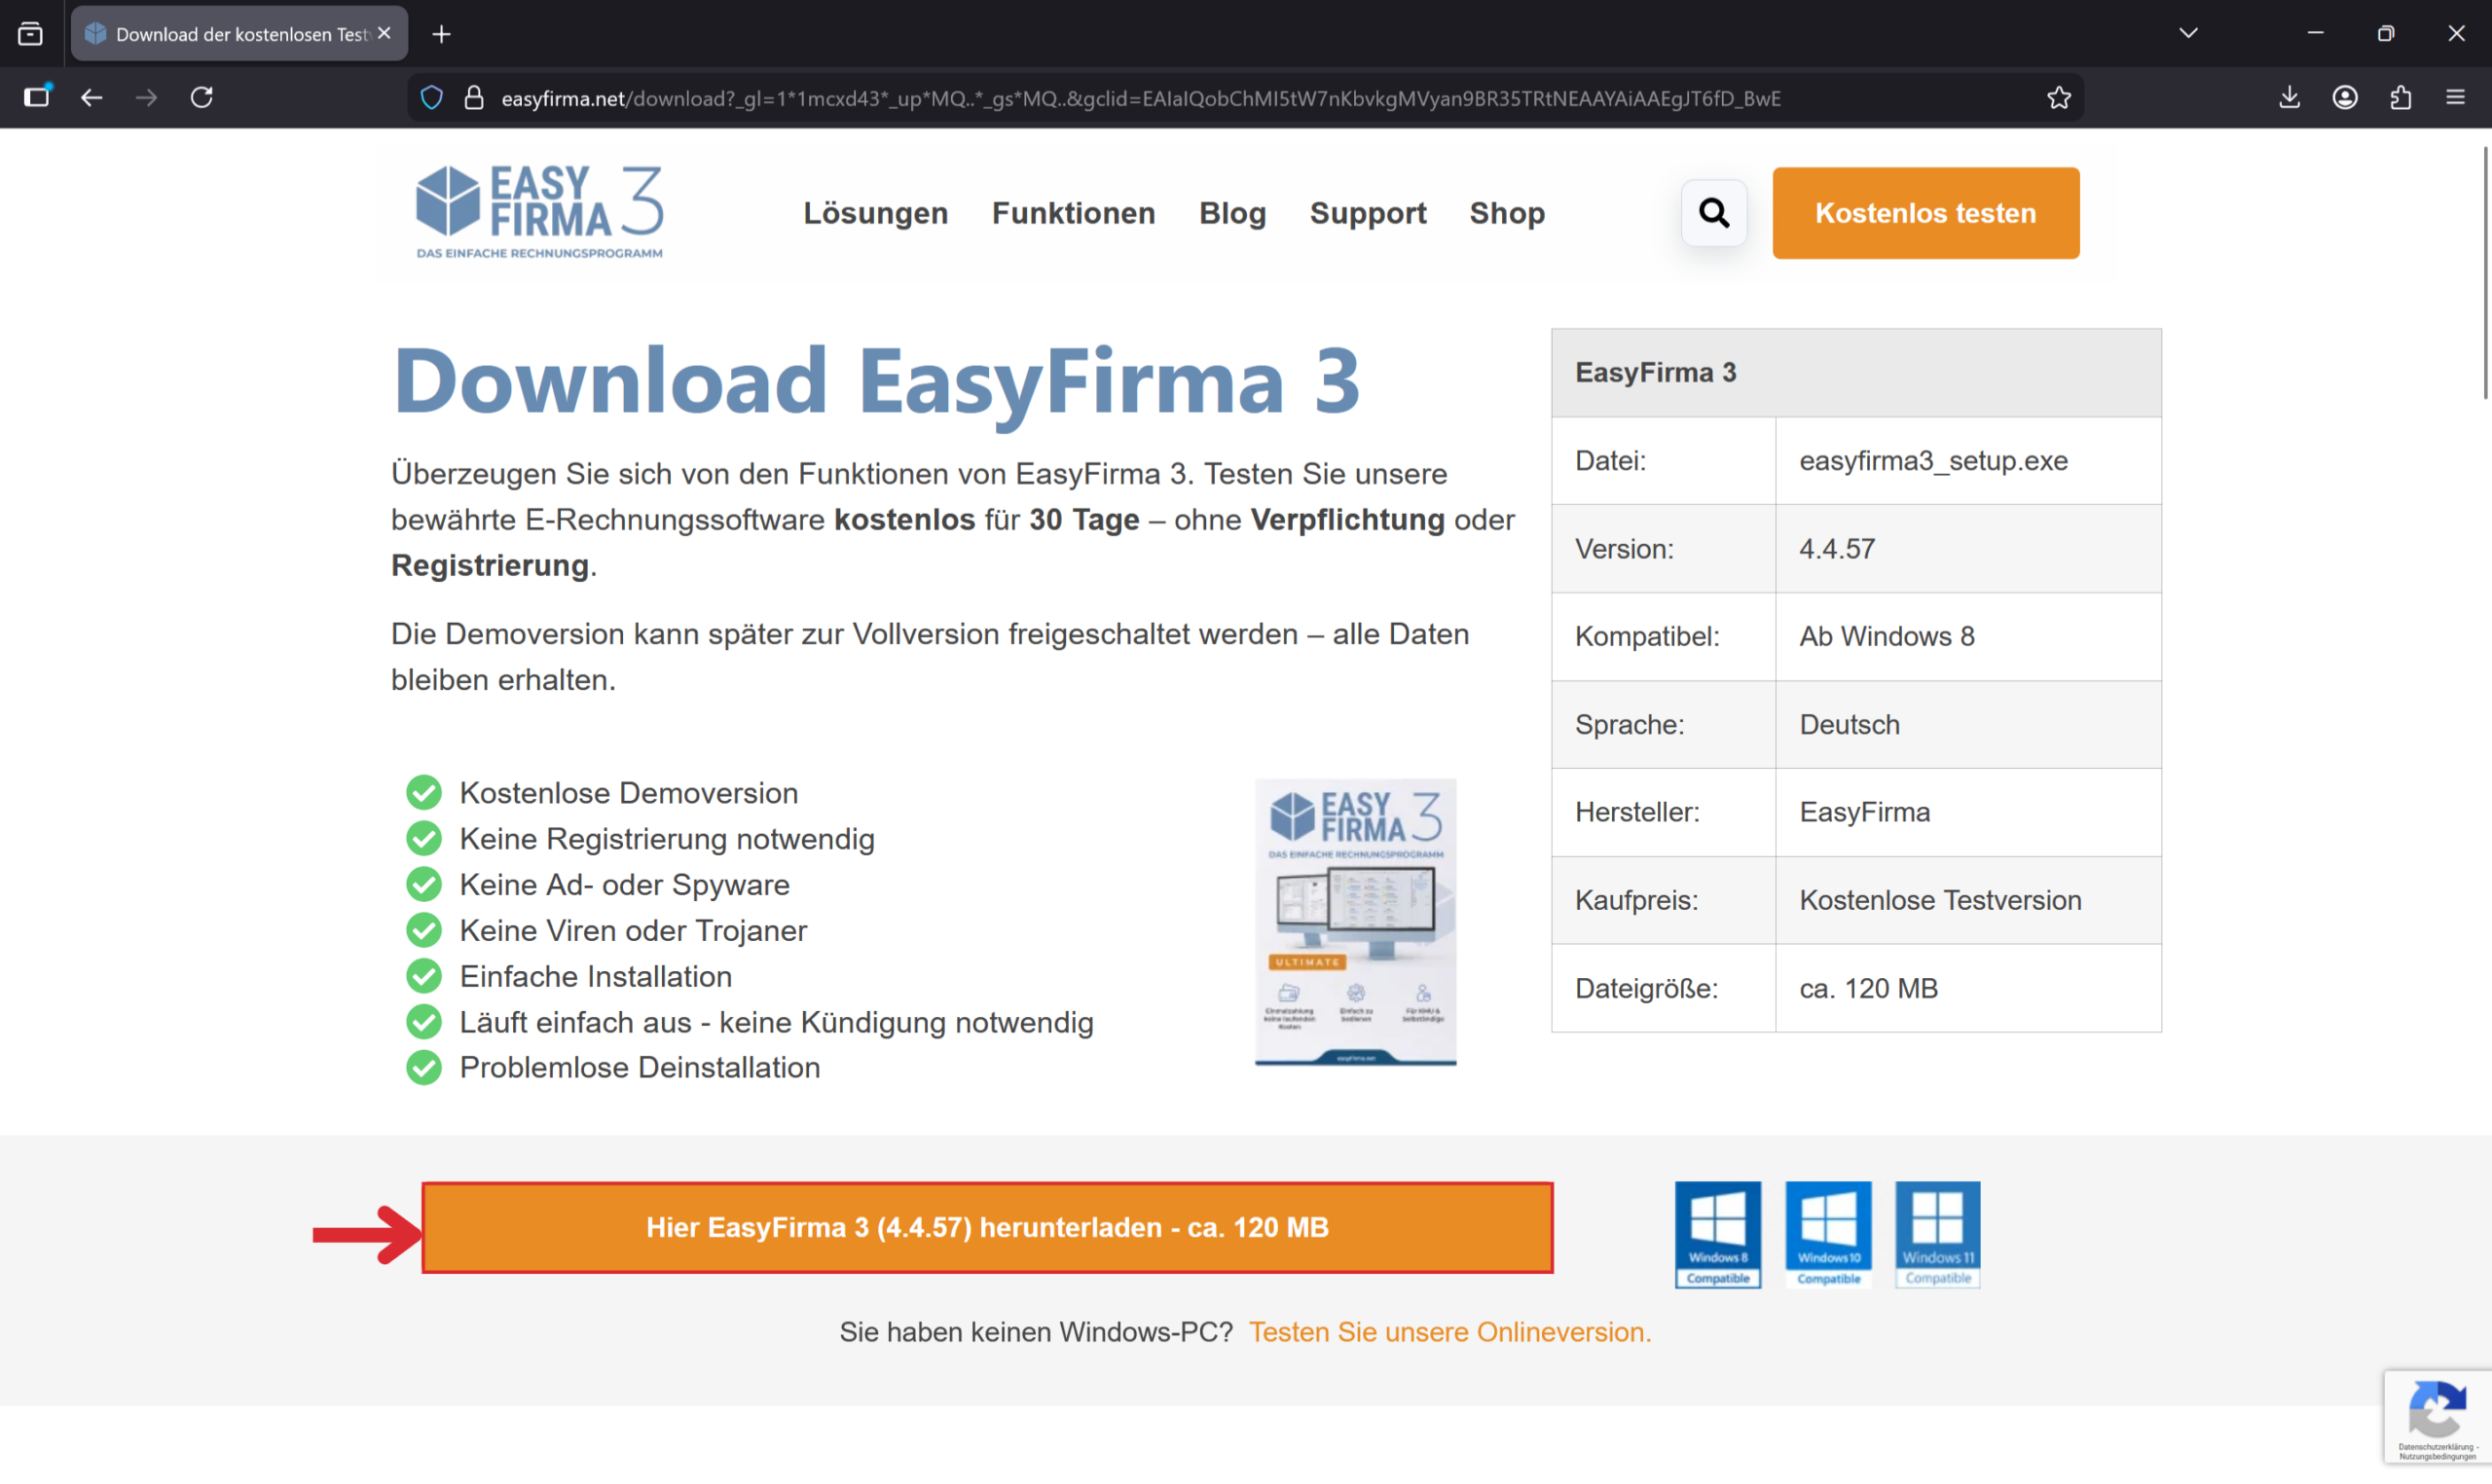The image size is (2492, 1484).
Task: Click the Windows 10 Compatible badge
Action: pyautogui.click(x=1827, y=1234)
